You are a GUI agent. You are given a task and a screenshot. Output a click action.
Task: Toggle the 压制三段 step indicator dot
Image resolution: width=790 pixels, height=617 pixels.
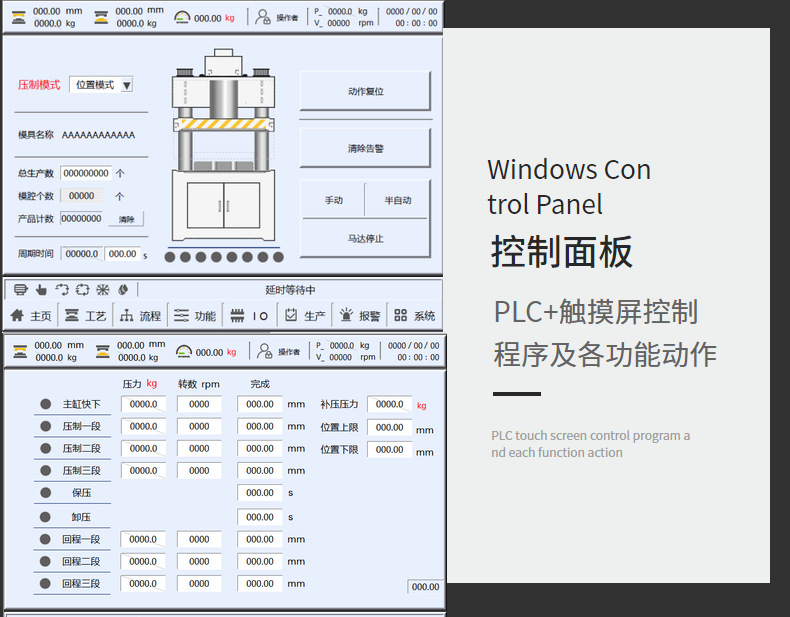click(45, 470)
